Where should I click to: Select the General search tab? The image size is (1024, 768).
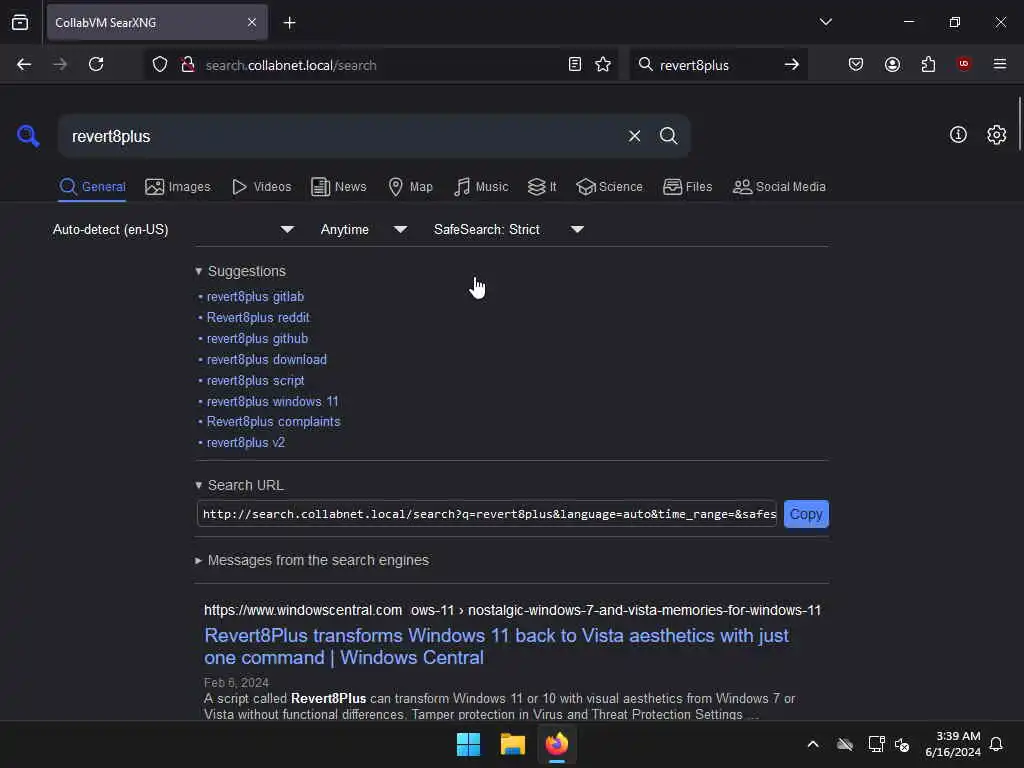coord(92,187)
